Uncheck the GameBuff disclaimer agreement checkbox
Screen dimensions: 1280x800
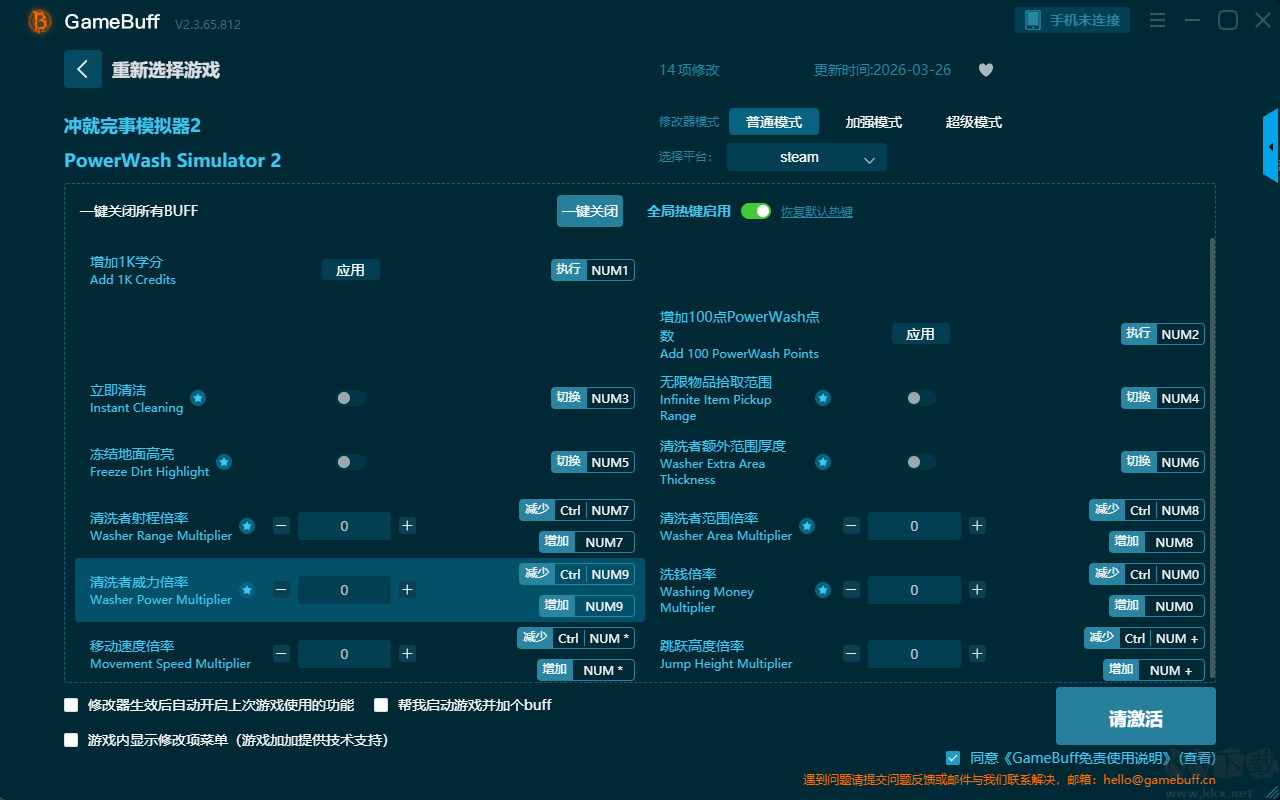click(x=953, y=758)
